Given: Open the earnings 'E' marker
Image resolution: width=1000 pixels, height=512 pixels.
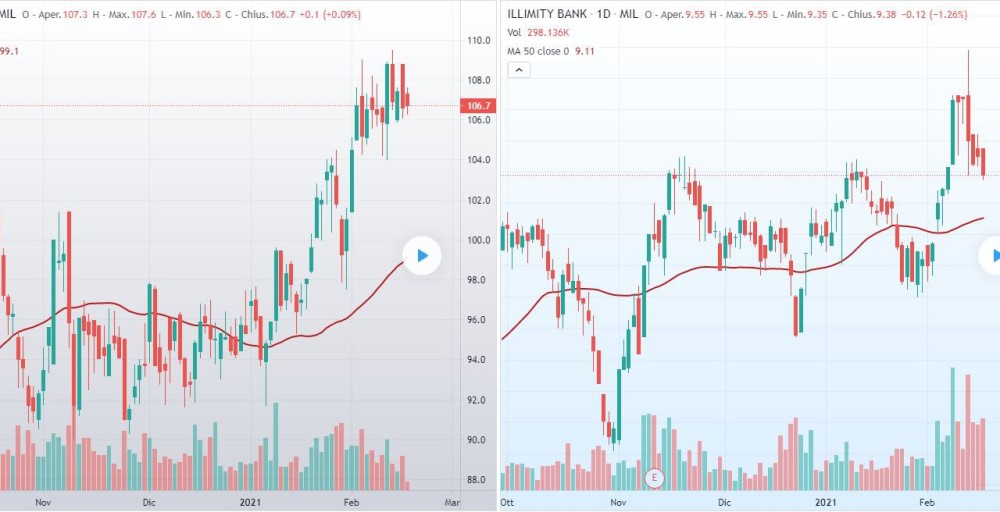Looking at the screenshot, I should point(656,477).
